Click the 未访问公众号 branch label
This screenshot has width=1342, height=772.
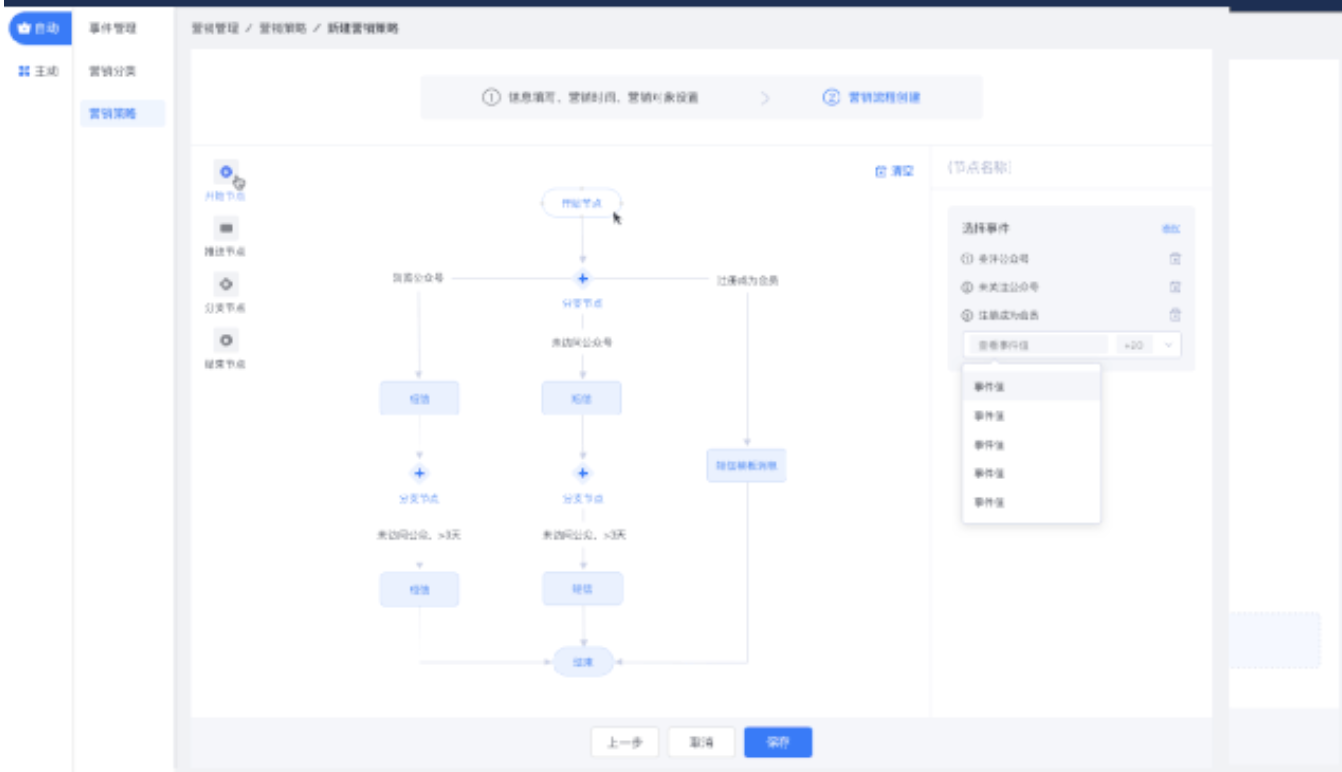[x=582, y=342]
